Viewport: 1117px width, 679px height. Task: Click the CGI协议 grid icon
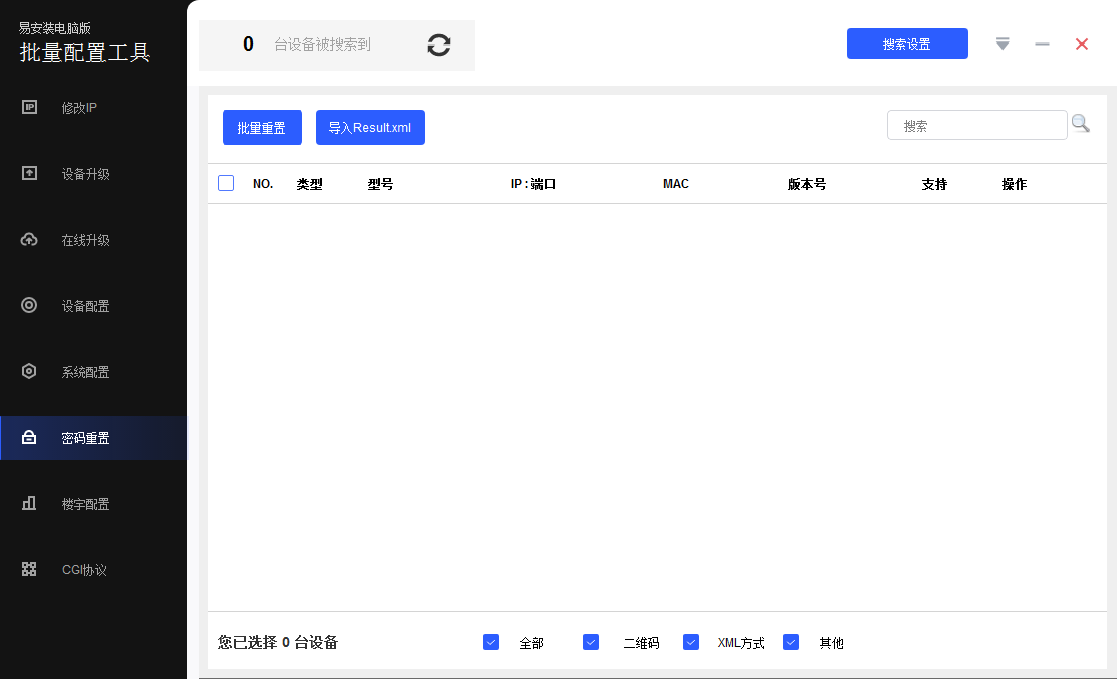30,570
